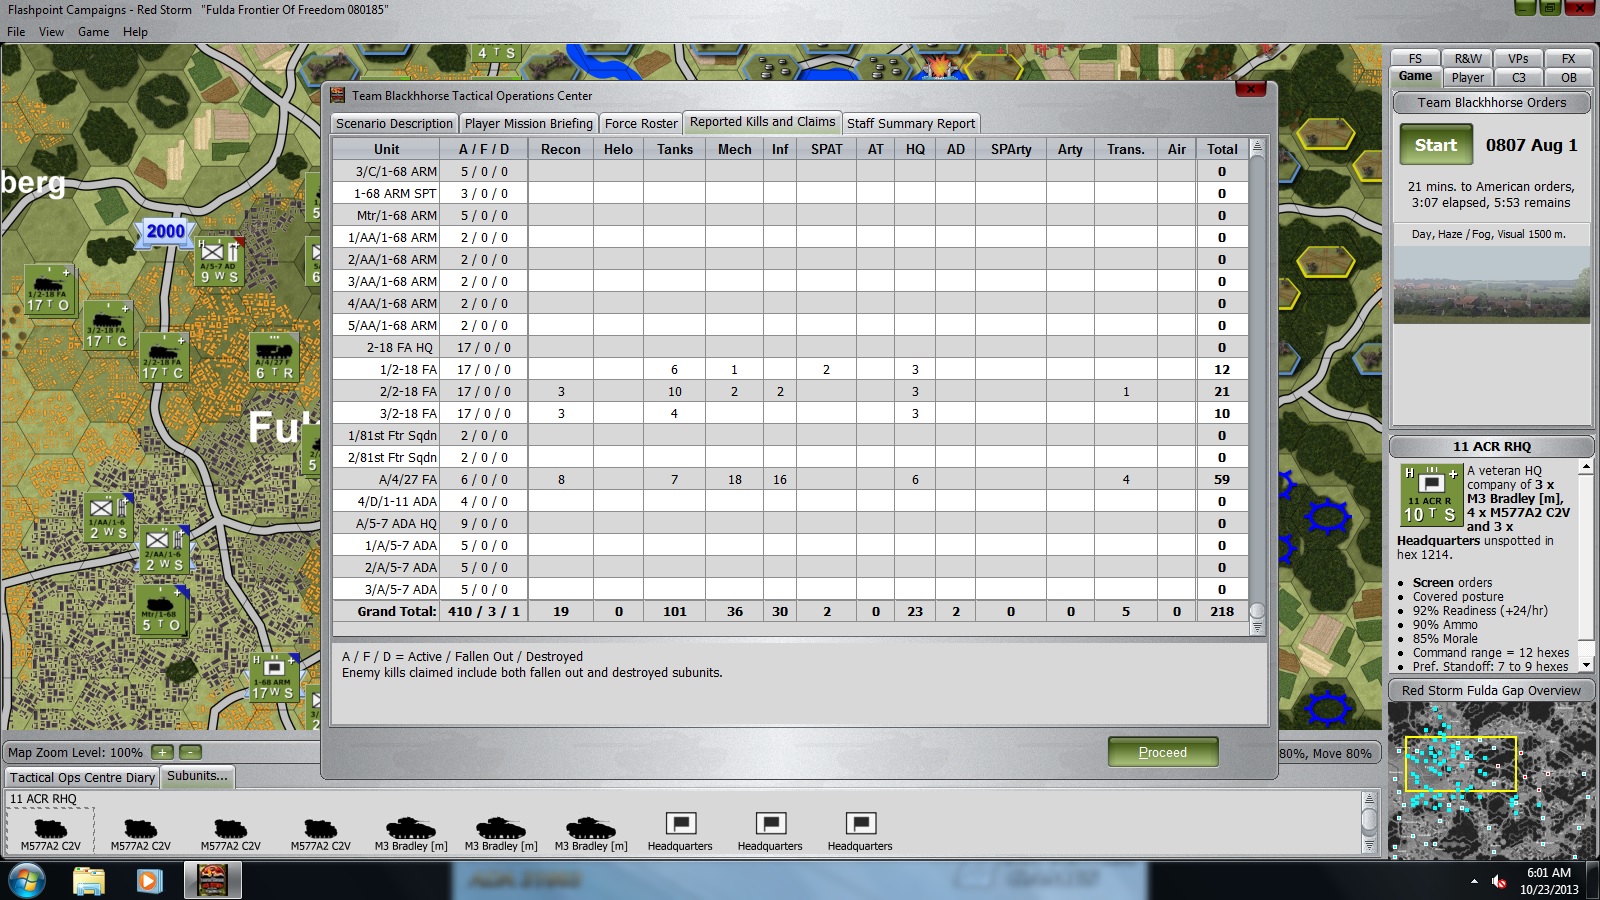
Task: Click the 11 ACR R unit counter in info panel
Action: pyautogui.click(x=1429, y=496)
